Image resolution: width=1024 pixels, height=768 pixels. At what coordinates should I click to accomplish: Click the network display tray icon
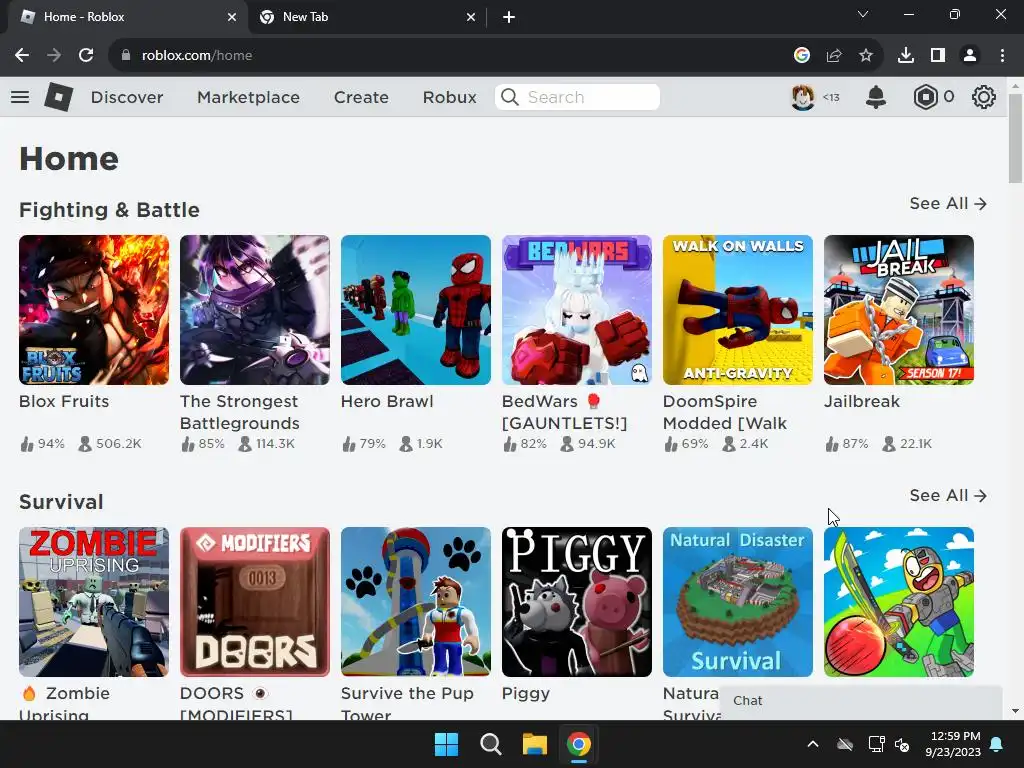(x=876, y=744)
